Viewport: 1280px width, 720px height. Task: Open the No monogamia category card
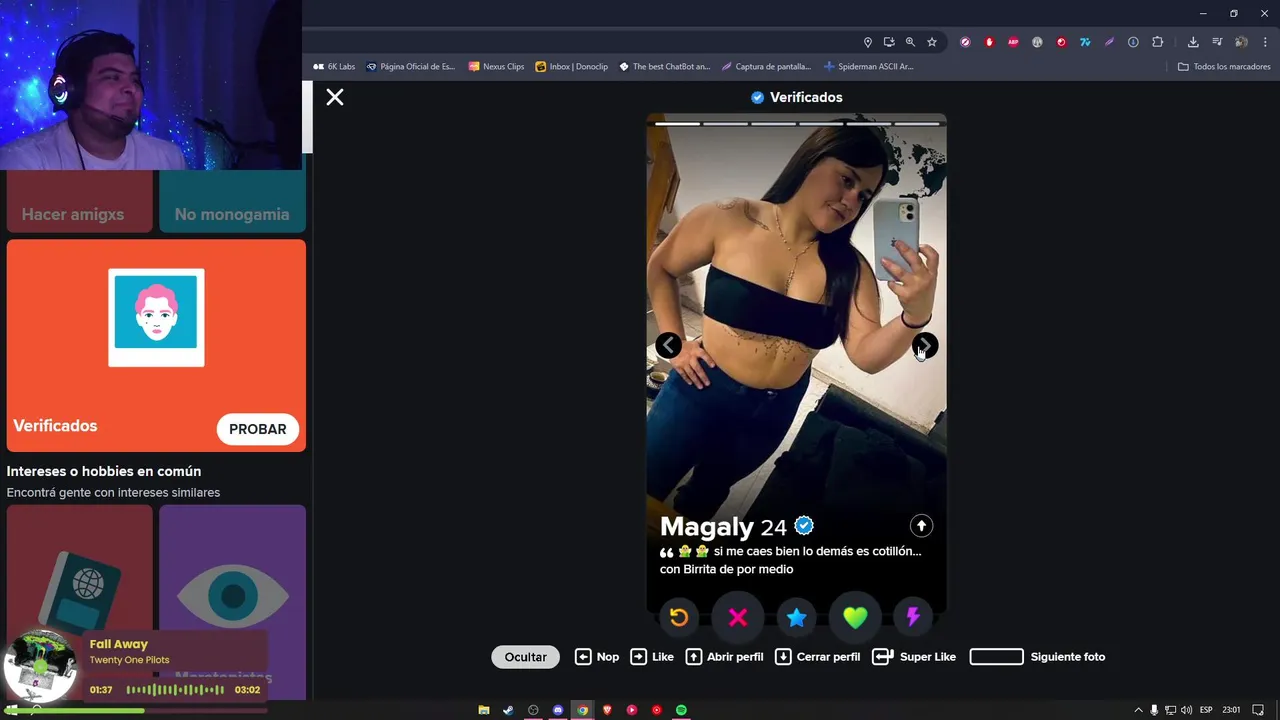(232, 201)
